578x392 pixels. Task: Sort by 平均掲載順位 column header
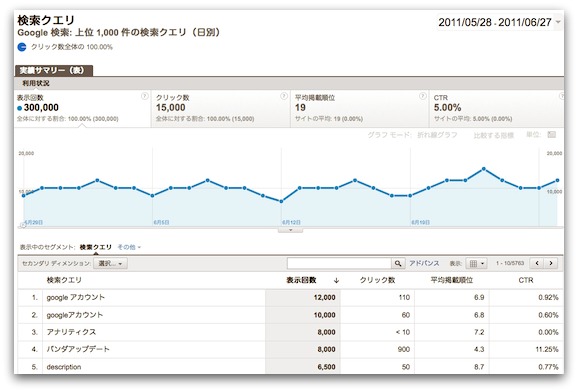(452, 280)
